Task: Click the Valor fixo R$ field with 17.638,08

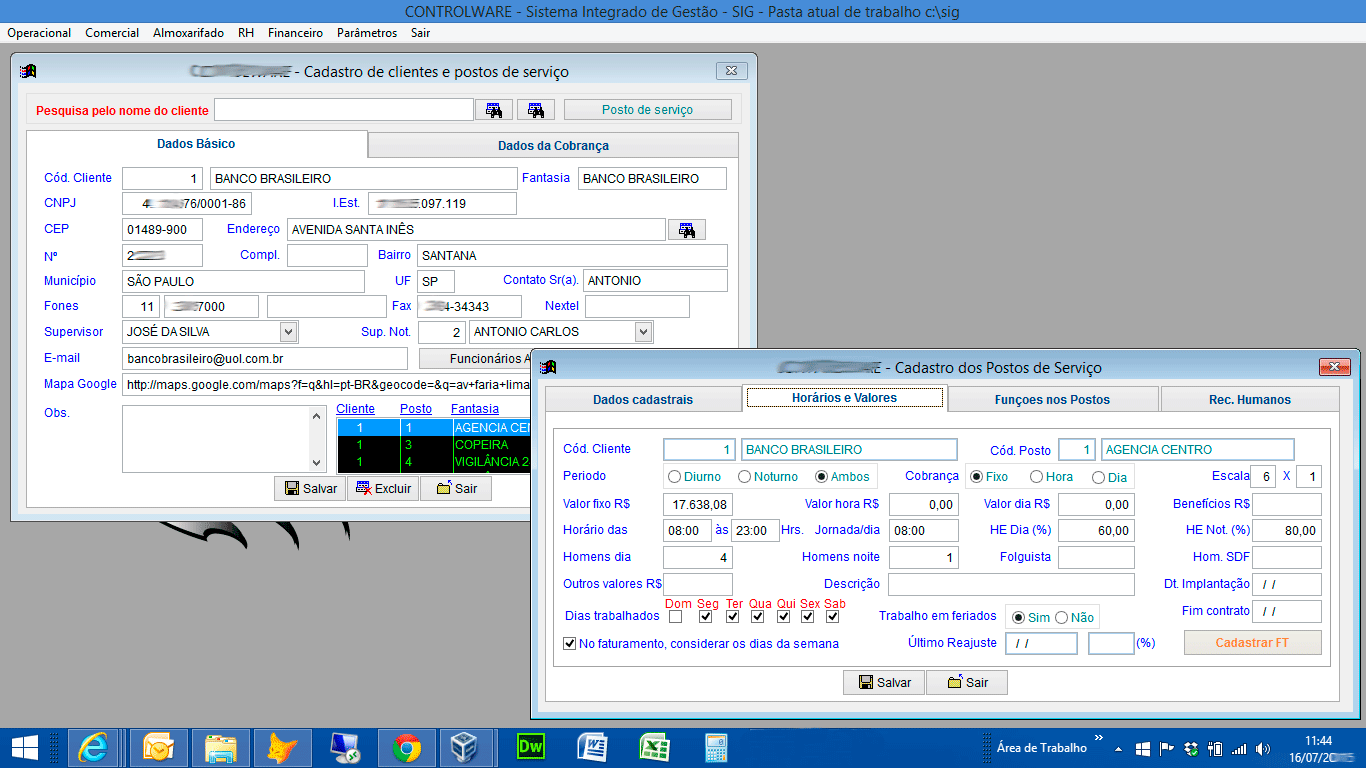Action: 698,505
